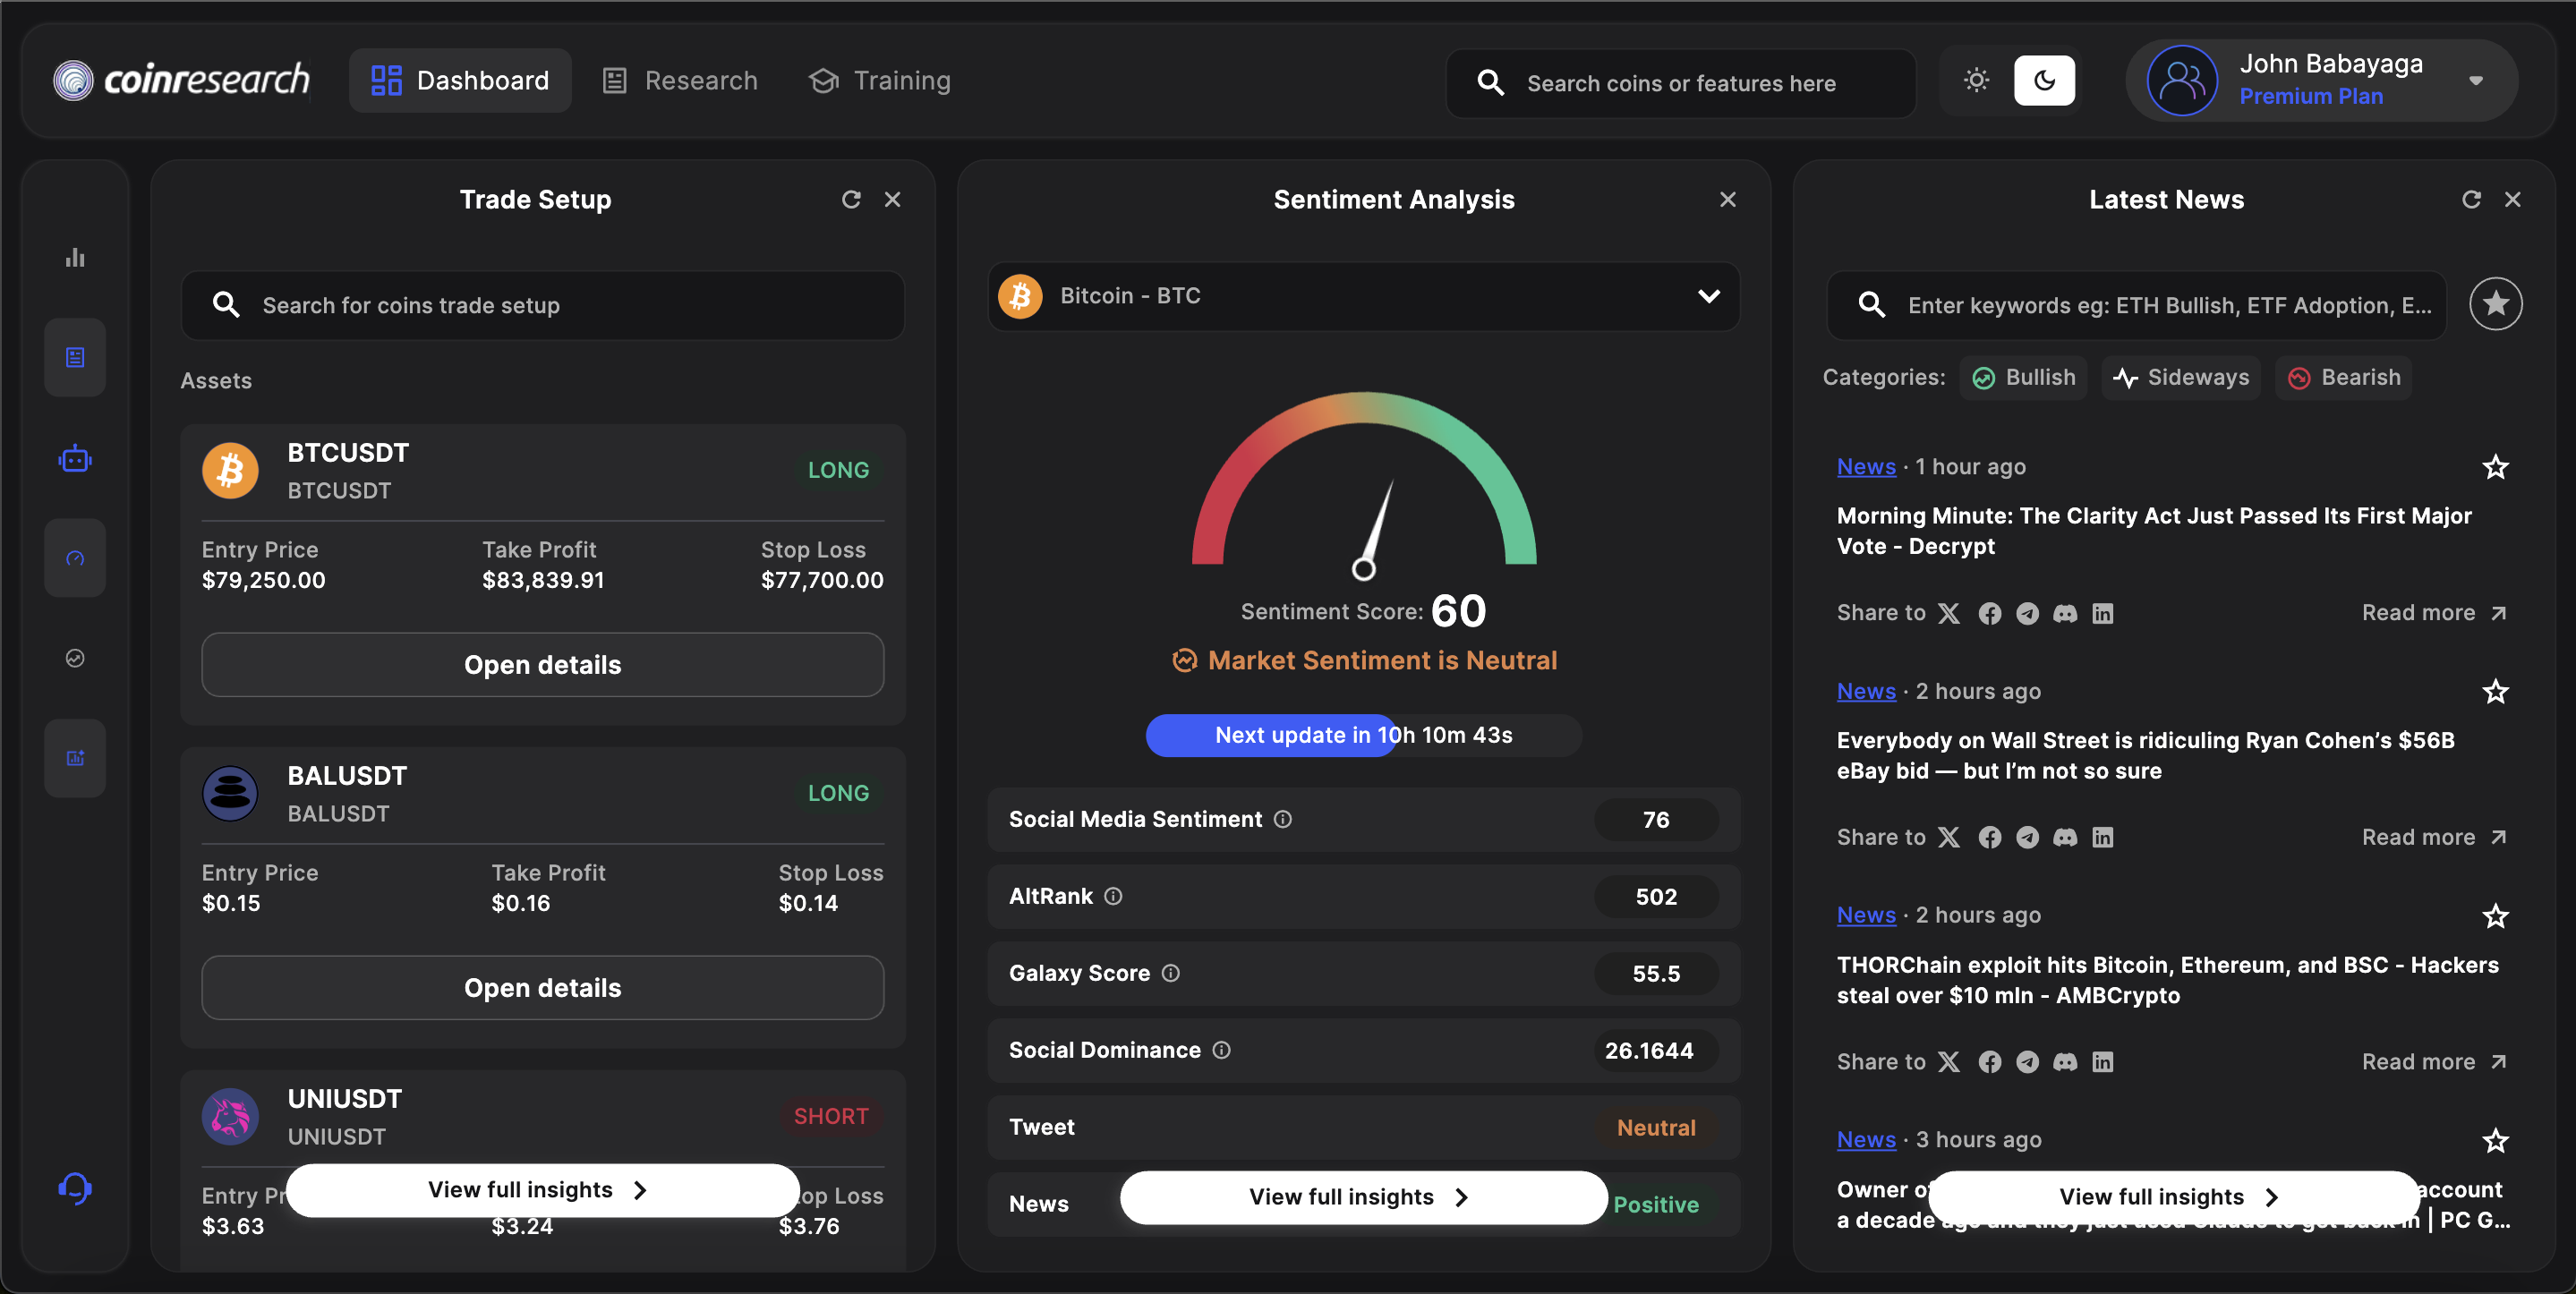View full insights in Trade Setup
Viewport: 2576px width, 1294px height.
point(543,1190)
